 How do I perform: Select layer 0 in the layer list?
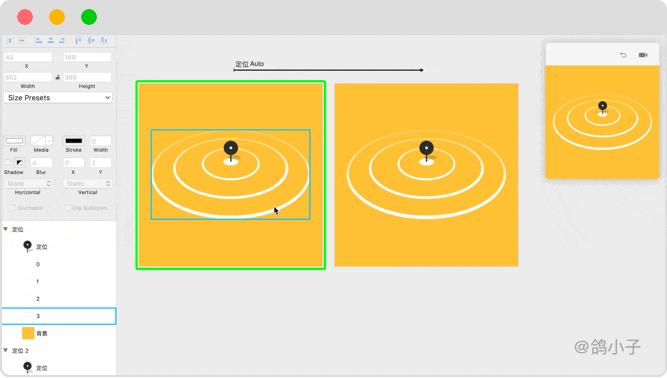point(59,264)
